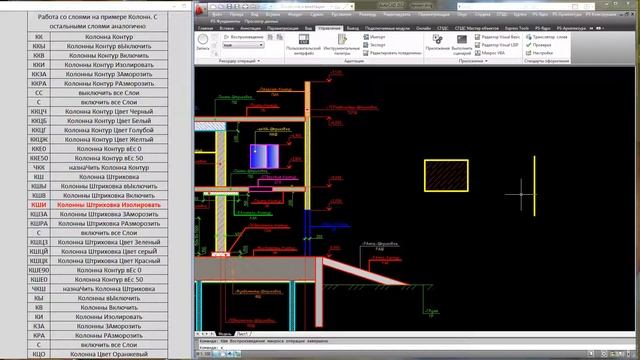Click the cell Колонны Контур Изолировать

(x=109, y=65)
